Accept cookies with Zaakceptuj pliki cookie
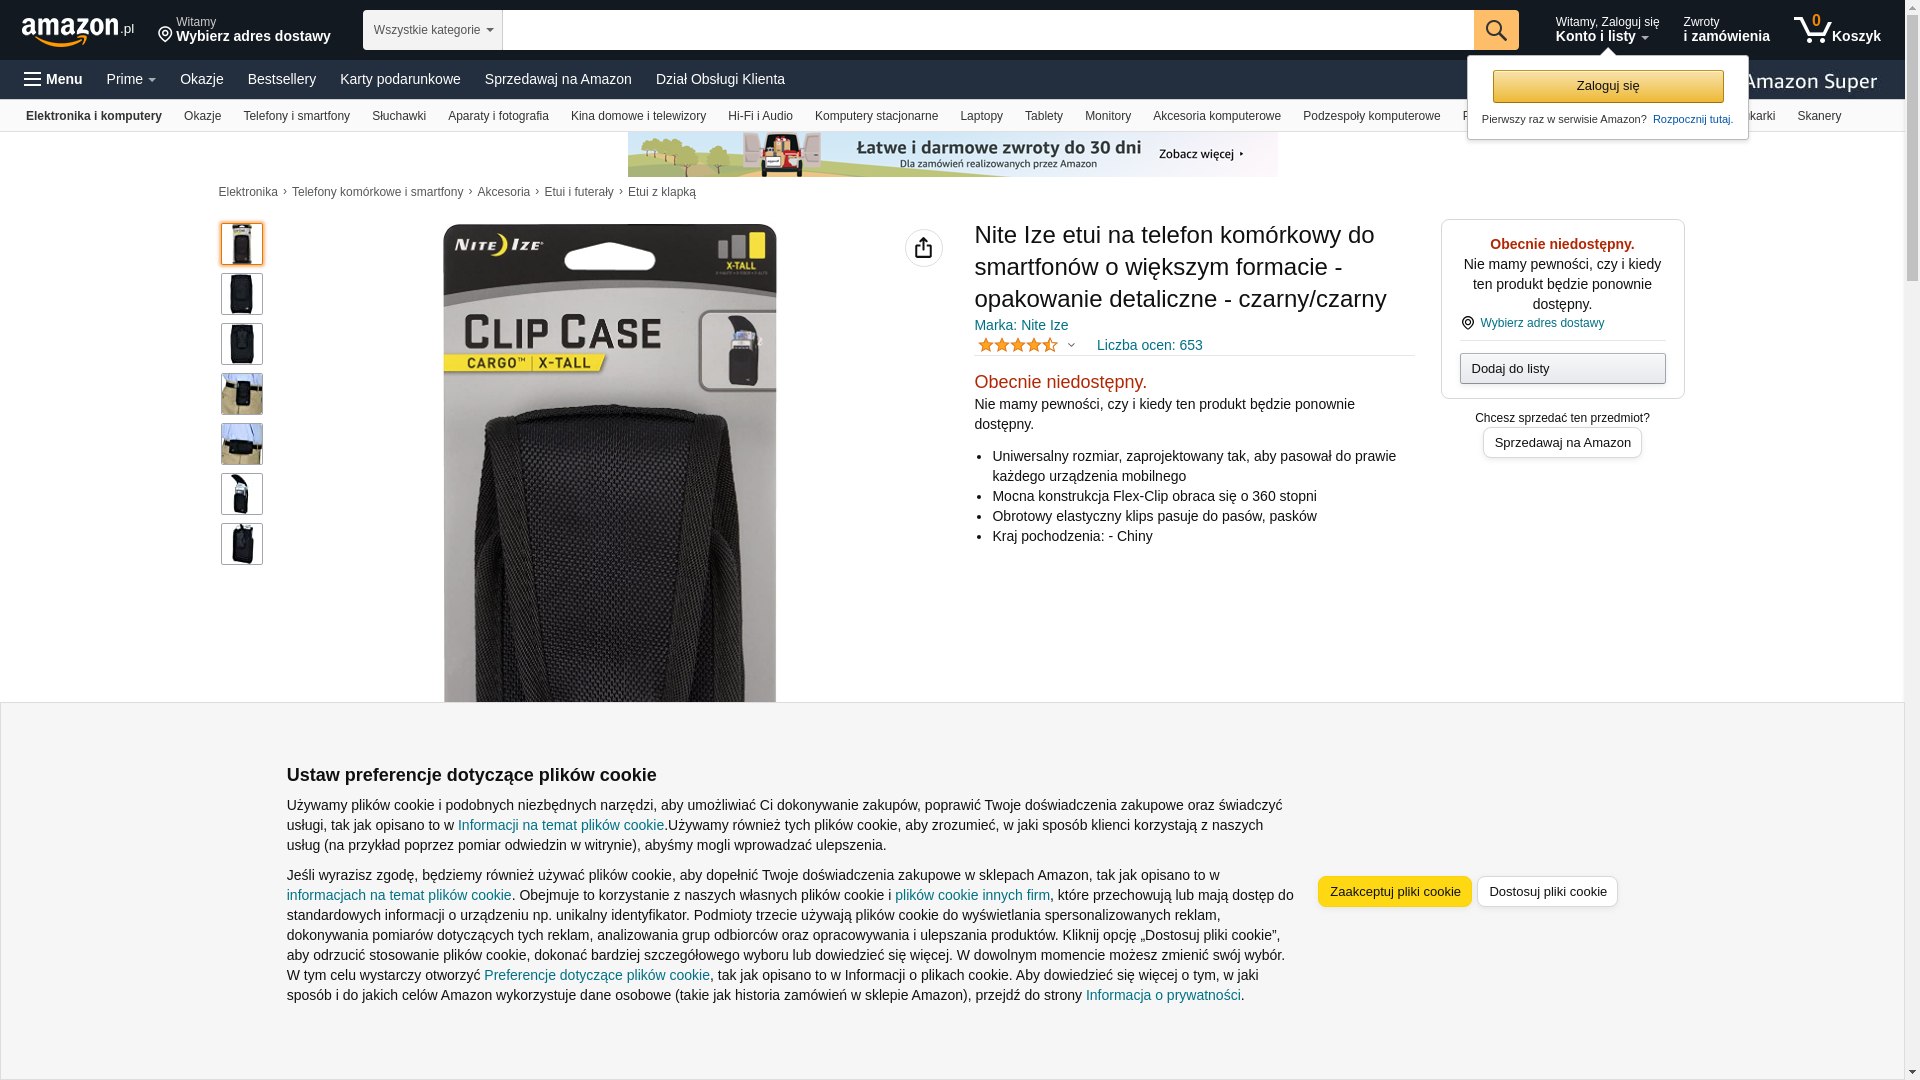The width and height of the screenshot is (1920, 1080). (x=1394, y=892)
